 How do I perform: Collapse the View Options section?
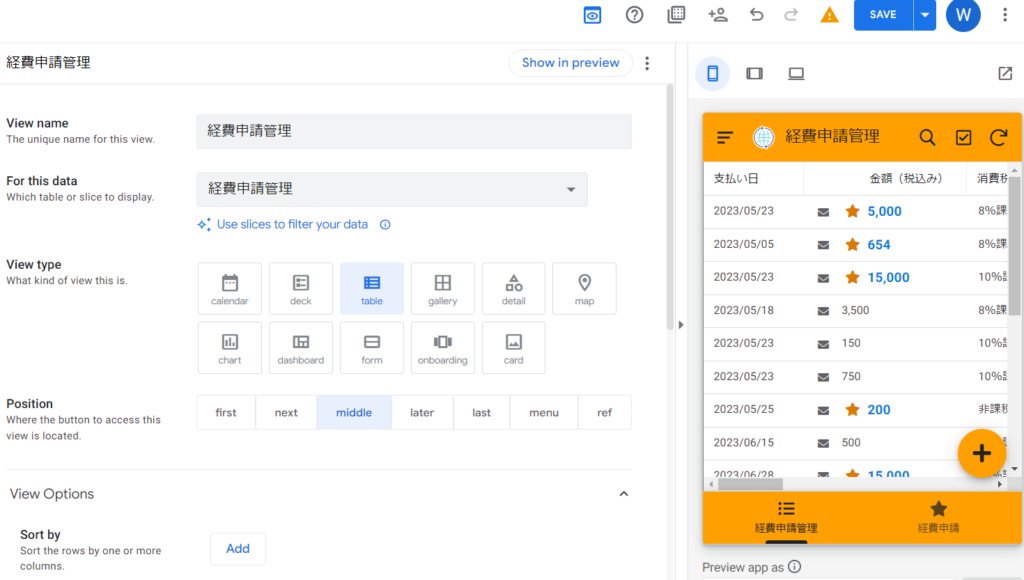click(x=623, y=493)
